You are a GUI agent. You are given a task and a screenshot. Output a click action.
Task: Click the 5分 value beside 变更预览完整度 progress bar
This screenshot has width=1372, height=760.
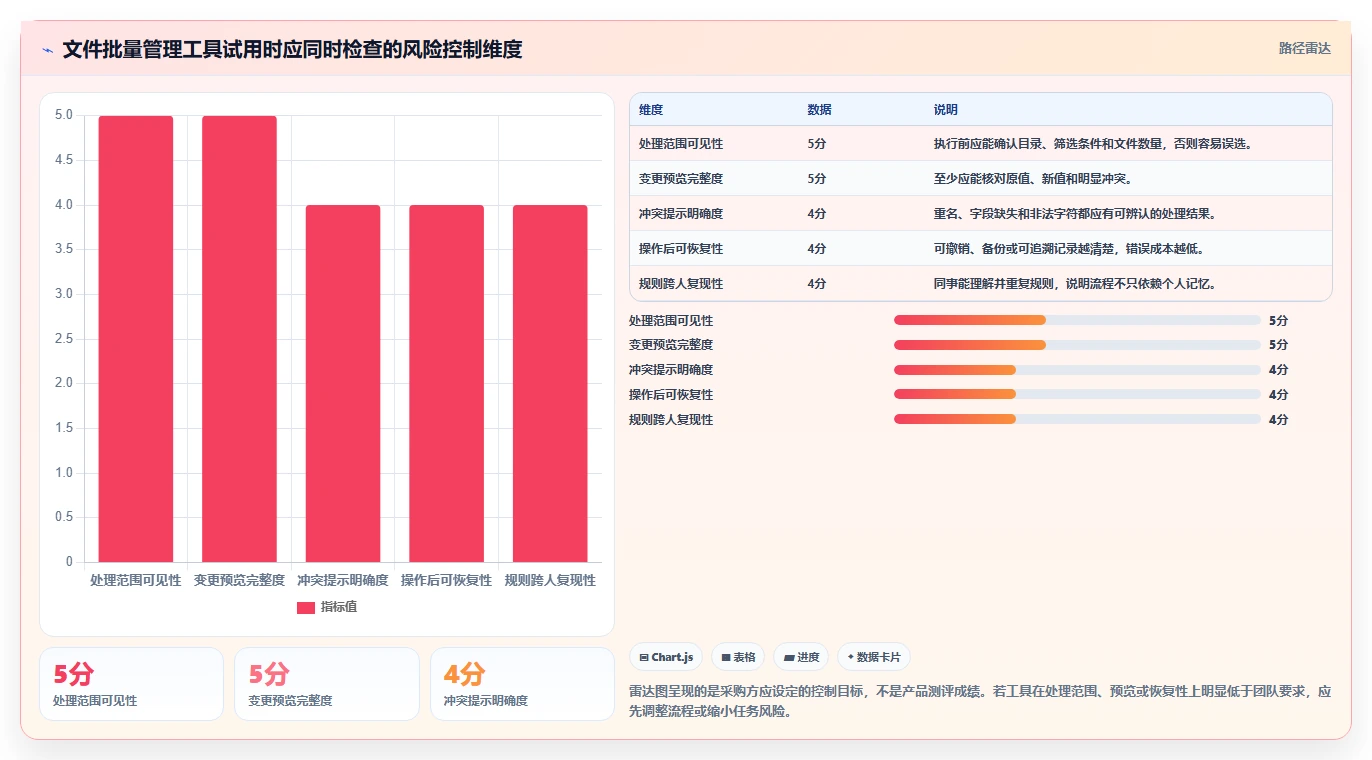click(1278, 345)
